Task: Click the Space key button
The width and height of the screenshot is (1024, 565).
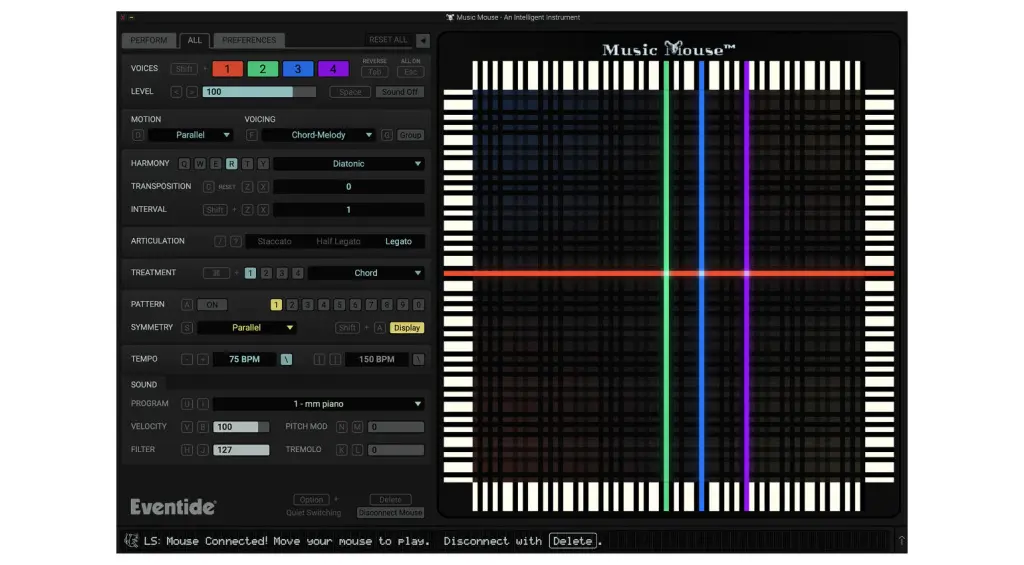Action: pos(350,92)
